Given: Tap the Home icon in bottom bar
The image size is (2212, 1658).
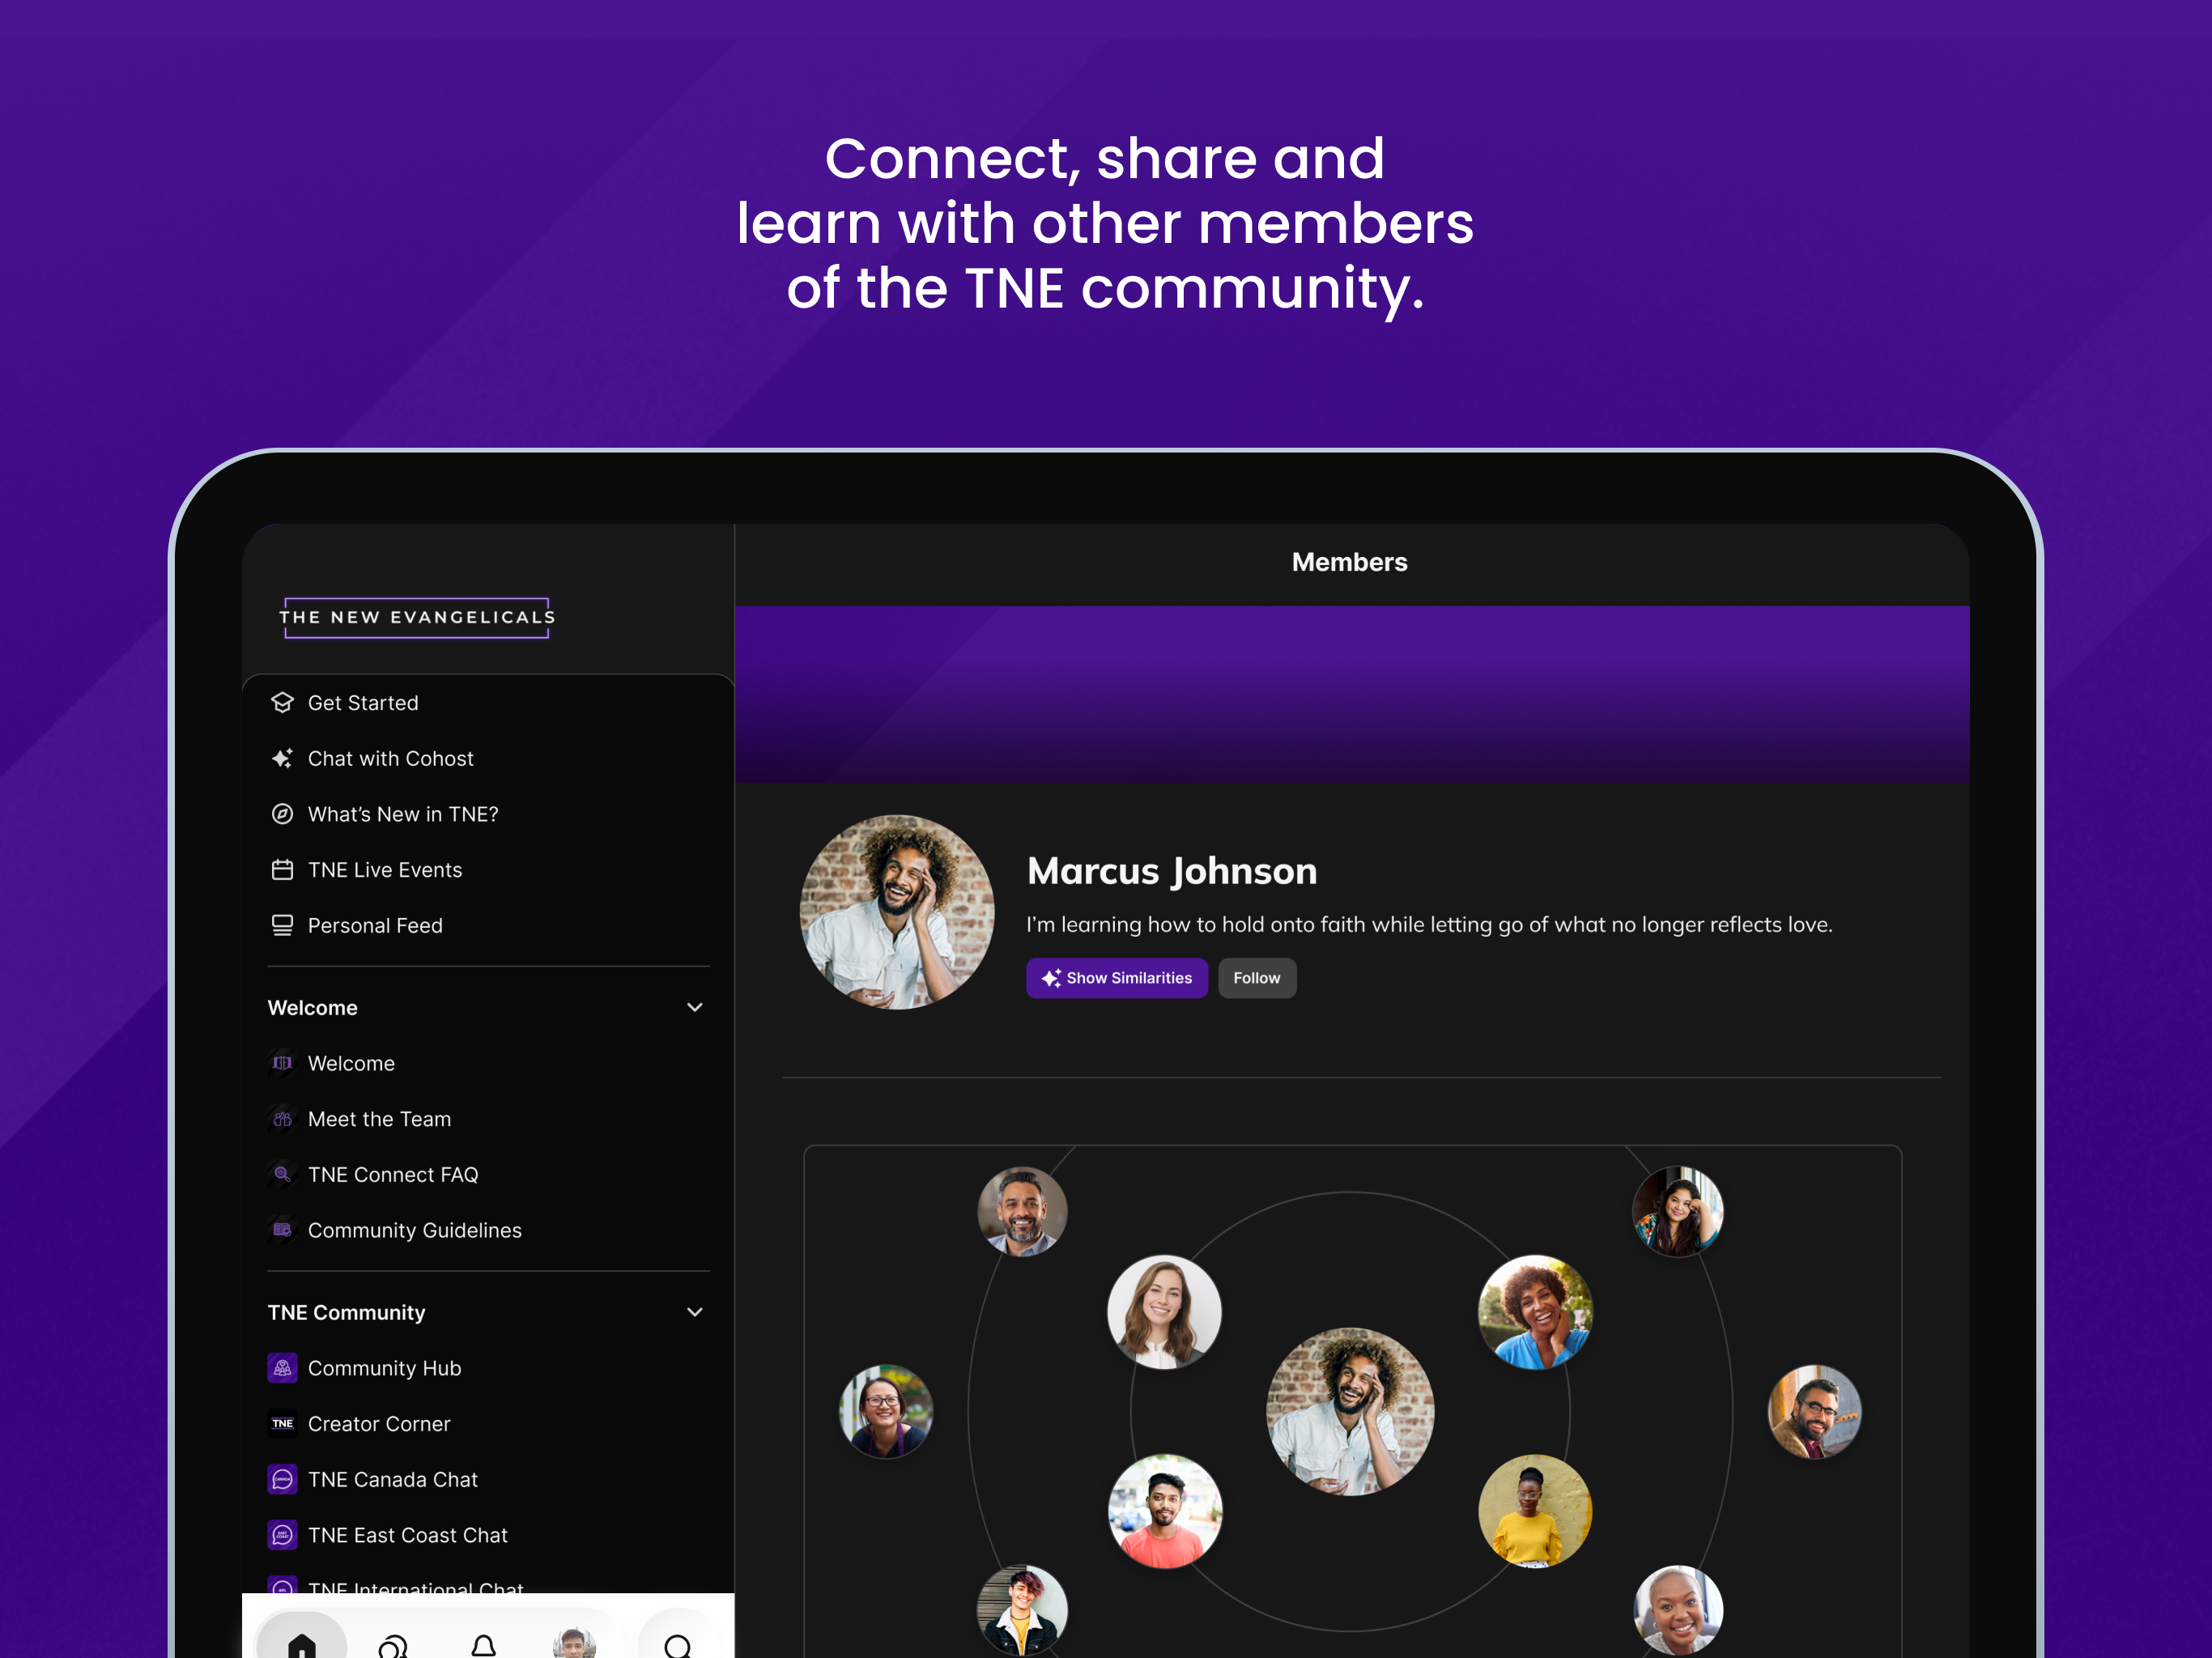Looking at the screenshot, I should click(x=302, y=1644).
